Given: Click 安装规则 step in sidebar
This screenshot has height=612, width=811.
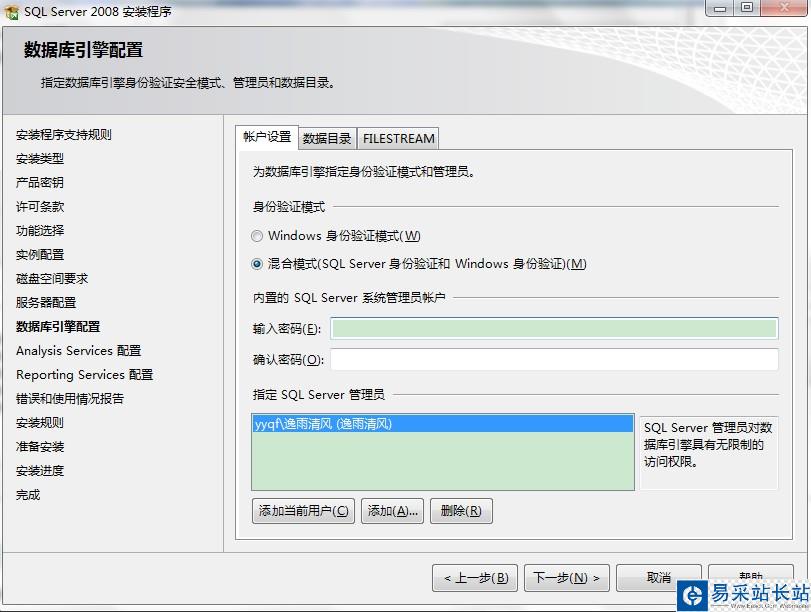Looking at the screenshot, I should pyautogui.click(x=40, y=423).
